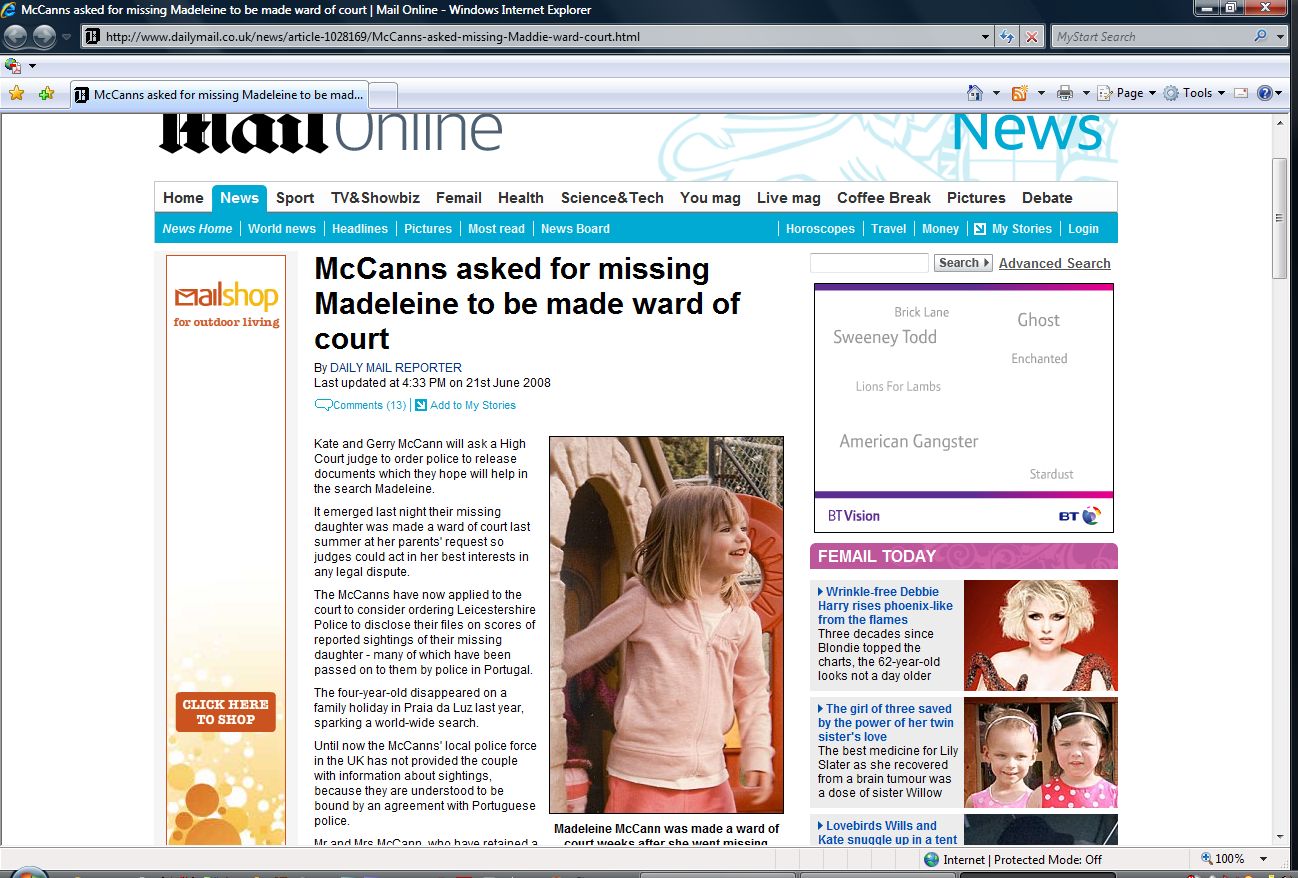Open the zoom level dropdown arrow
1298x878 pixels.
click(x=1263, y=859)
